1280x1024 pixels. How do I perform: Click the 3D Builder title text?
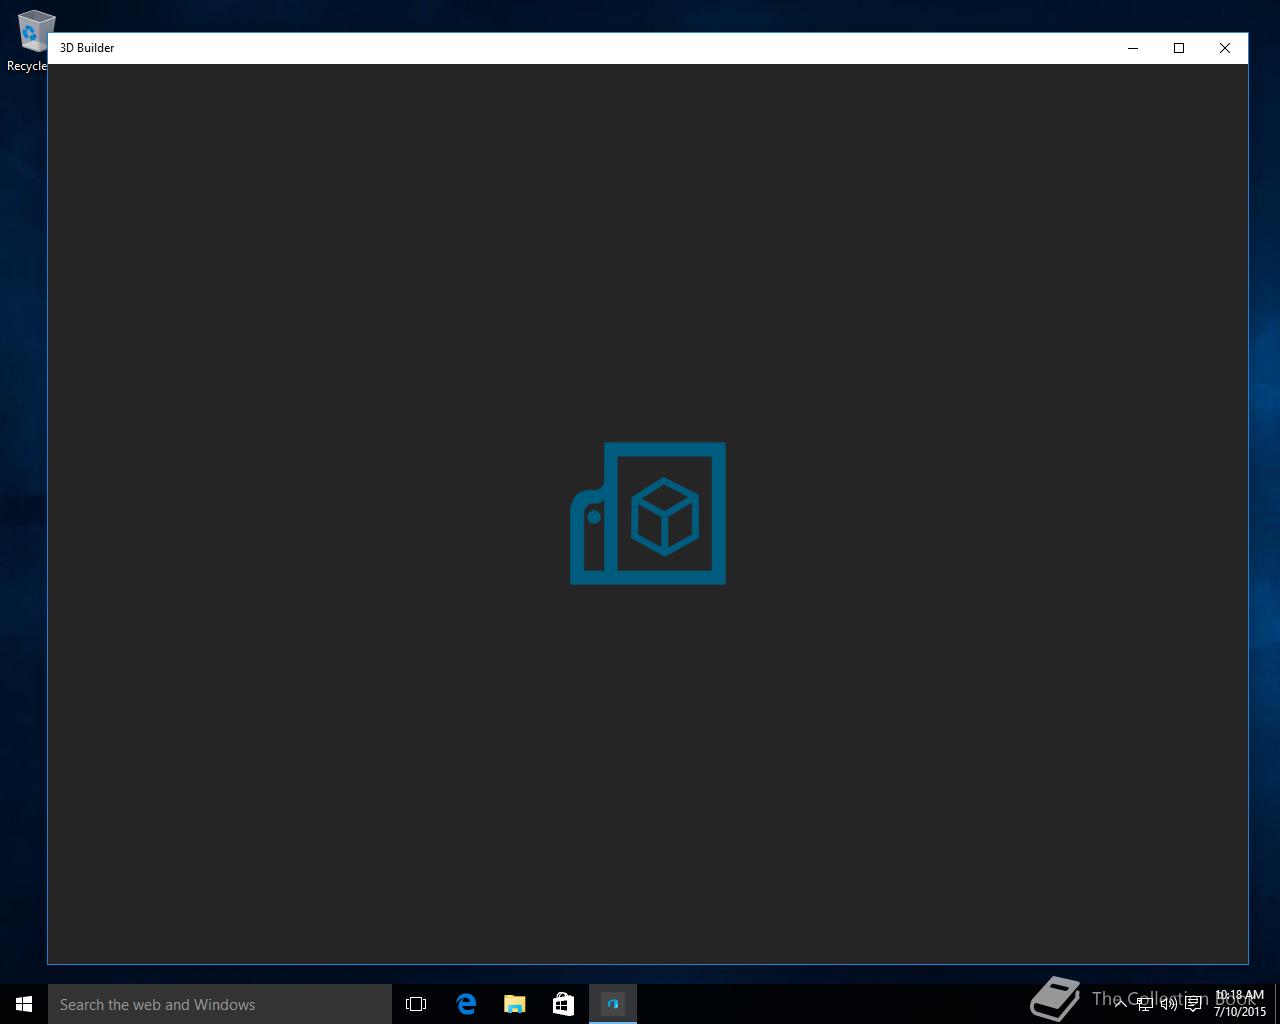coord(87,48)
